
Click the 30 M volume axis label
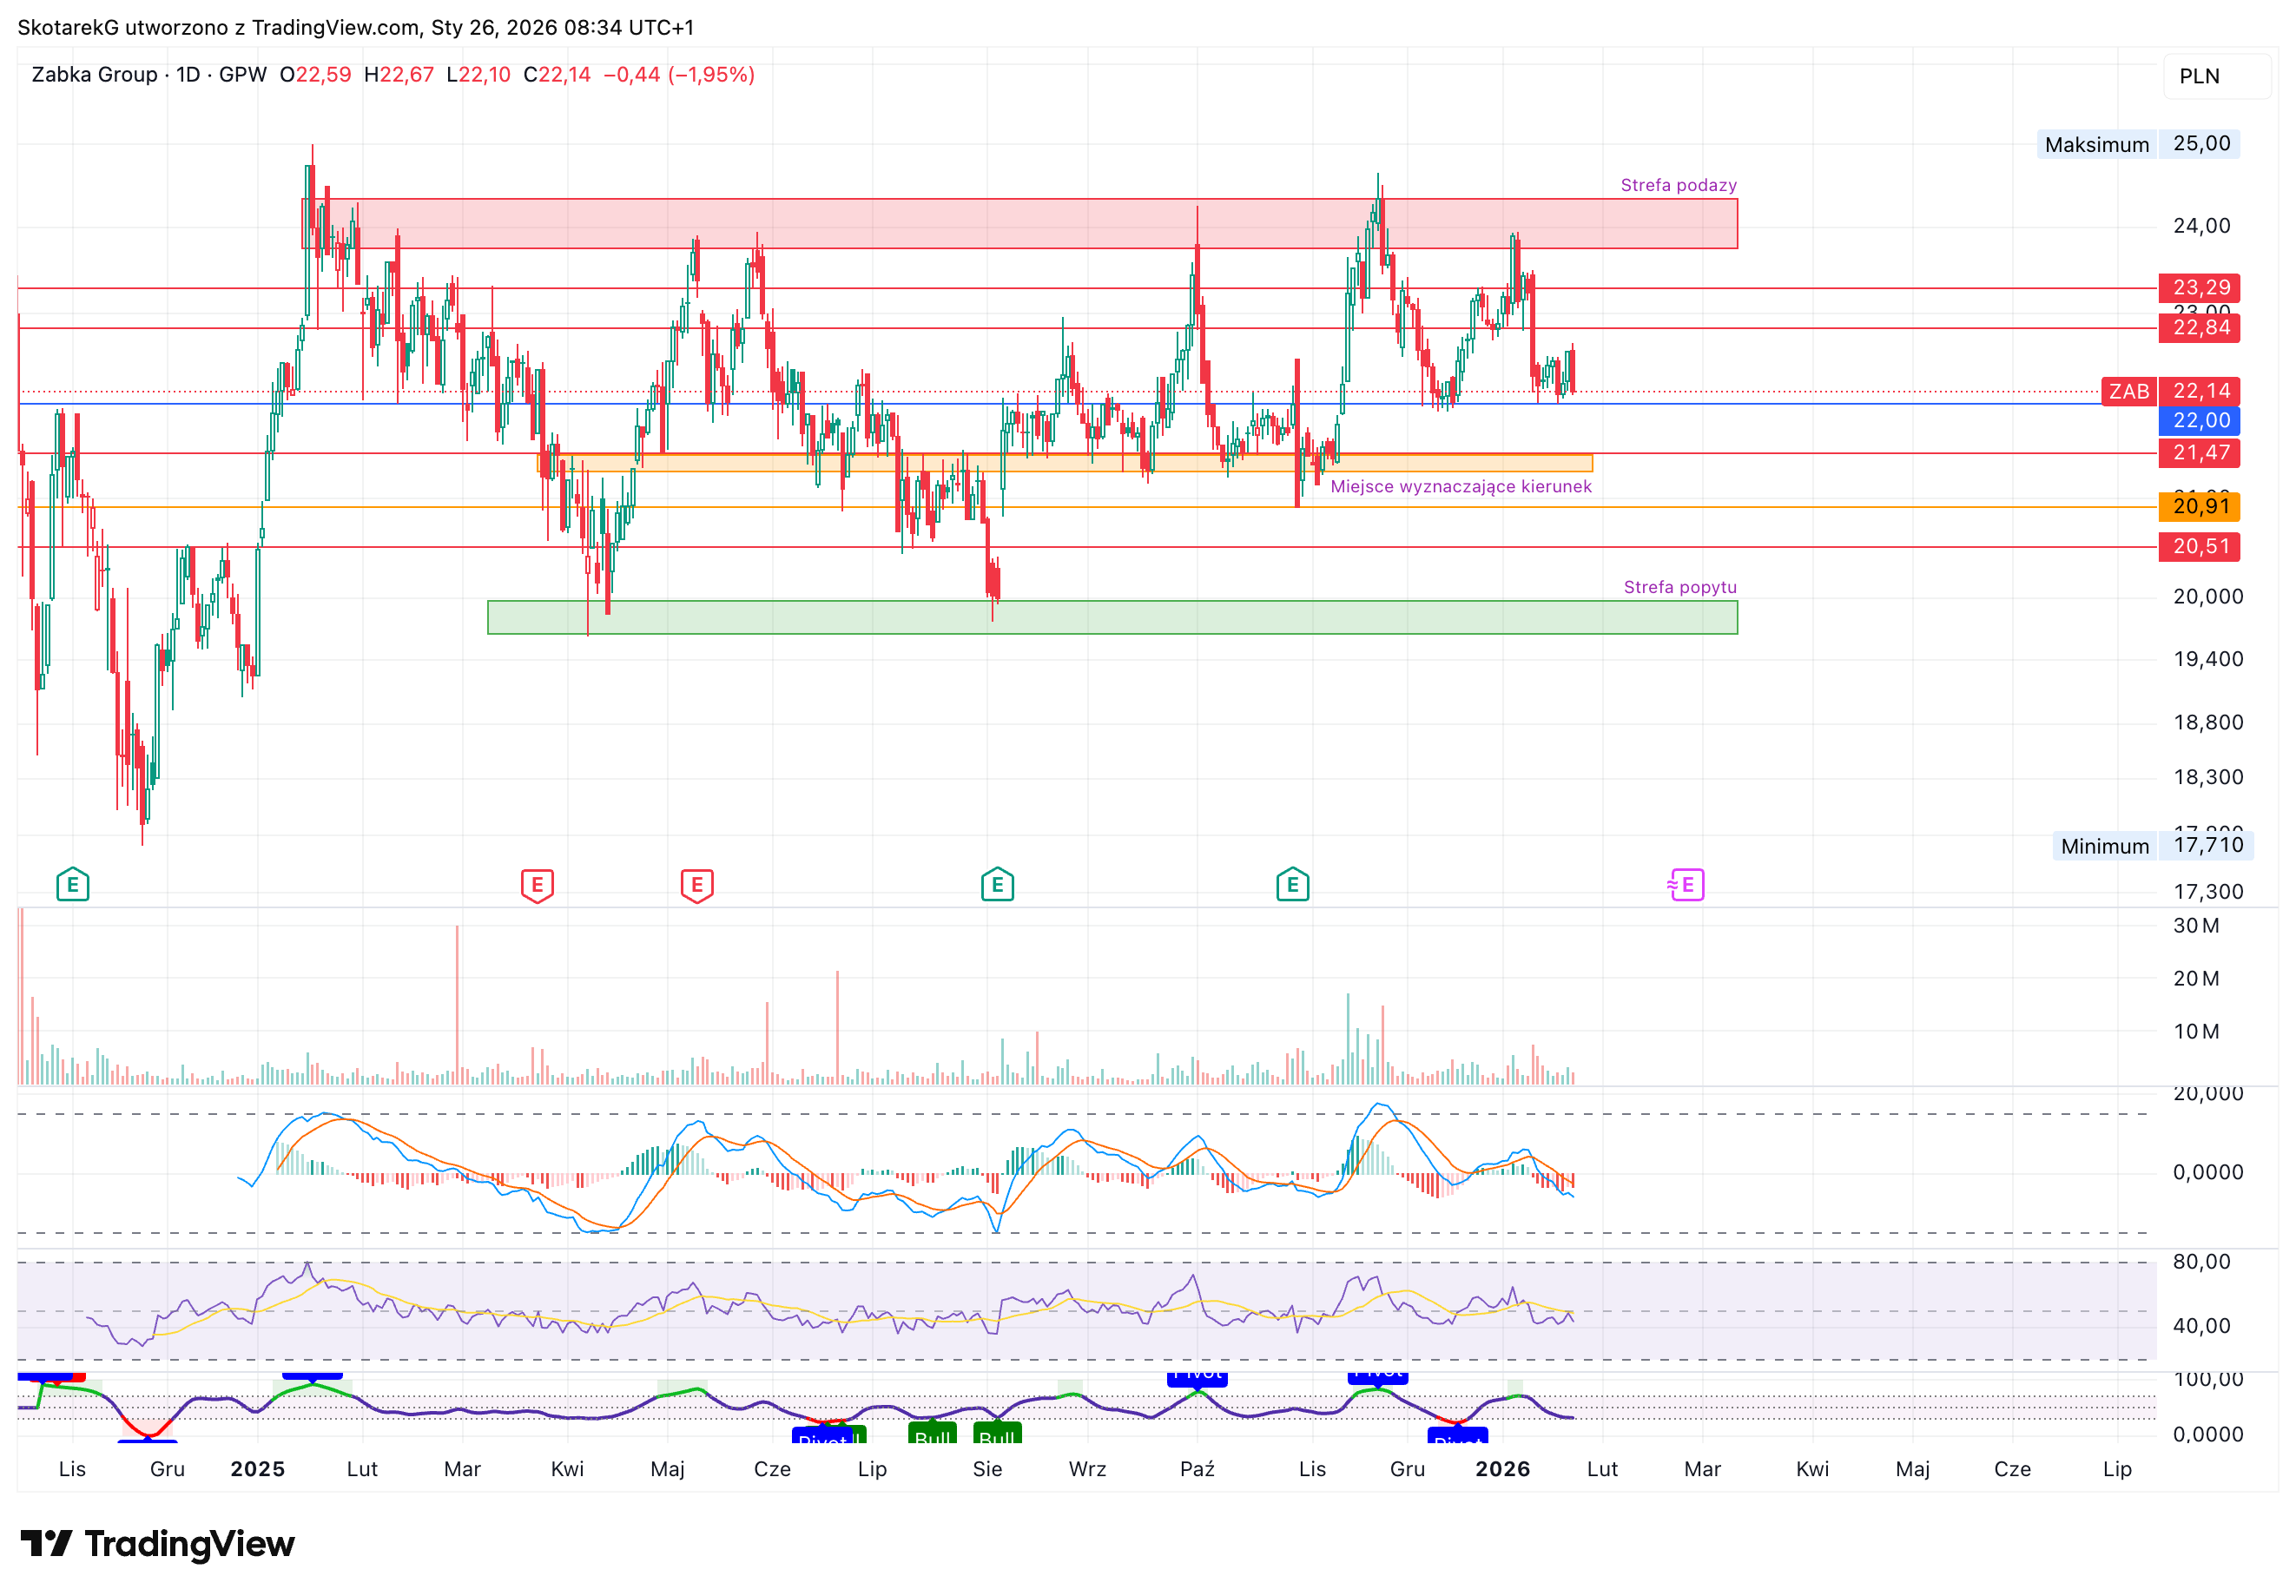[x=2196, y=926]
